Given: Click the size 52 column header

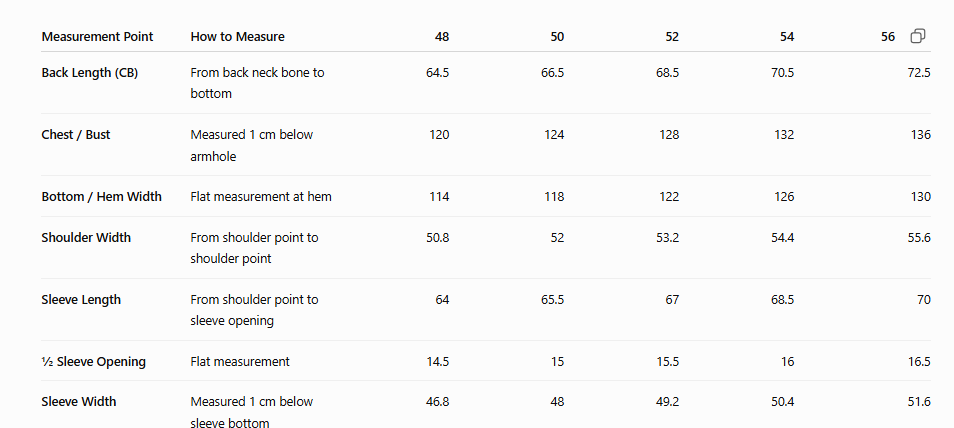Looking at the screenshot, I should [672, 37].
